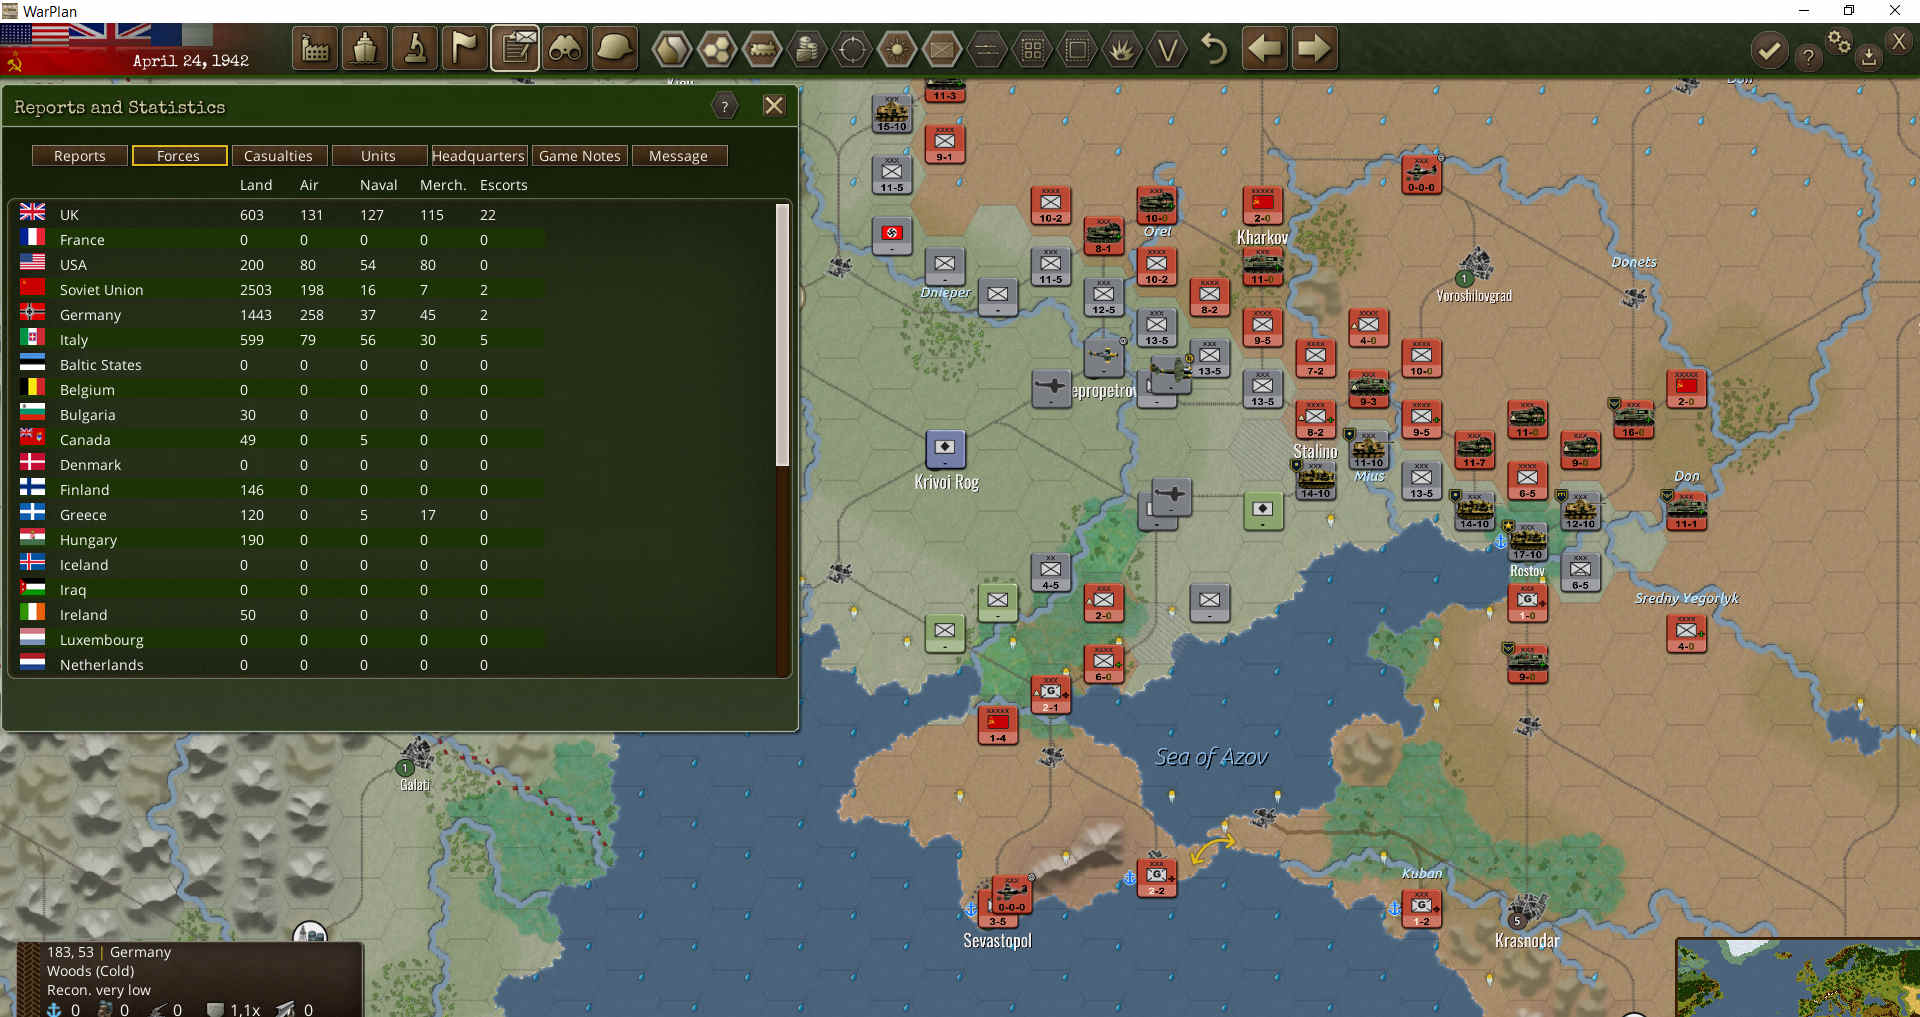Click the minimap thumbnail
The width and height of the screenshot is (1920, 1017).
(x=1797, y=978)
